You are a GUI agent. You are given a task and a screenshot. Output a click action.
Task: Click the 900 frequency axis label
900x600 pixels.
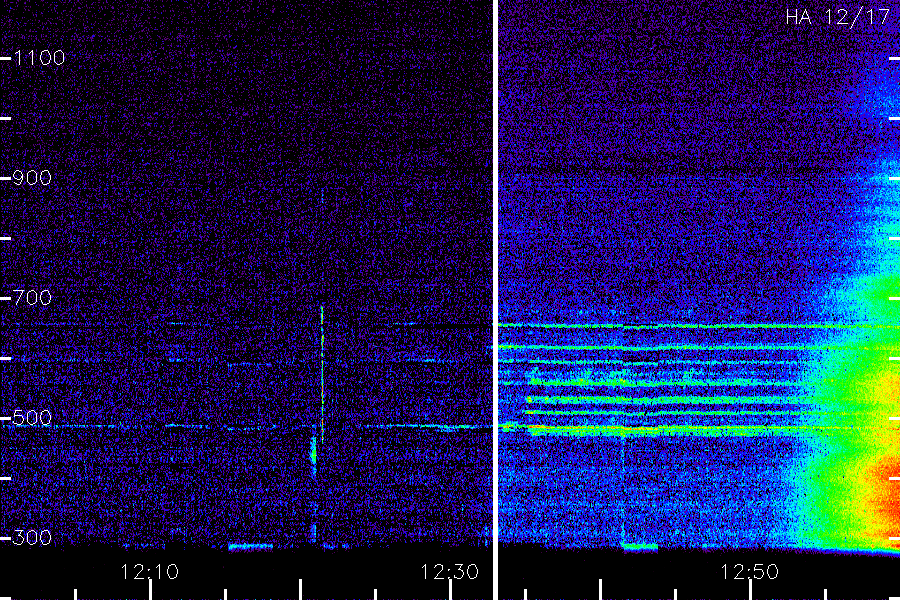[x=32, y=178]
